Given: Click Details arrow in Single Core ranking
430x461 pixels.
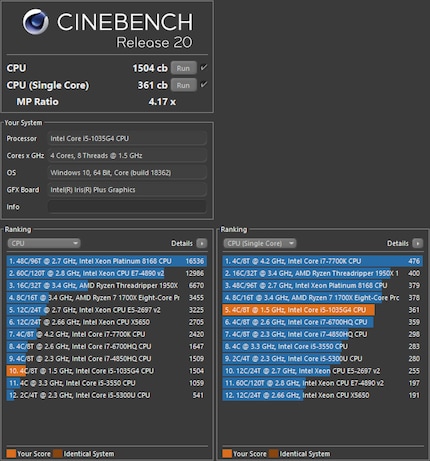Looking at the screenshot, I should click(x=417, y=243).
